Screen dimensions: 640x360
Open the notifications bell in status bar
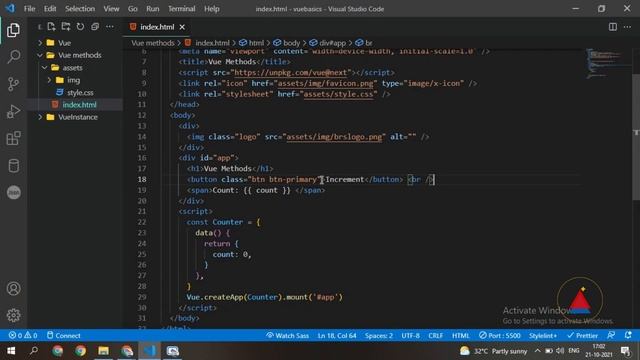click(628, 336)
